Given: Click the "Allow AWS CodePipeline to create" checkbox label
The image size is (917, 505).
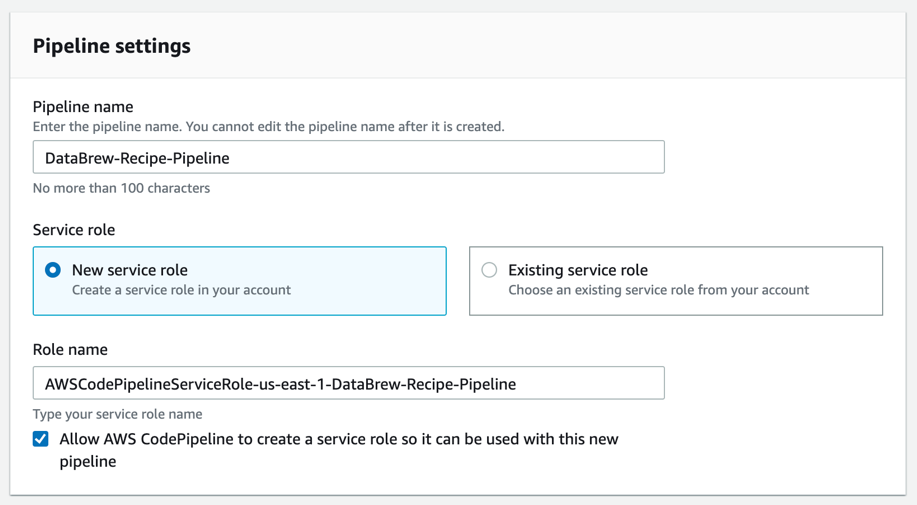Looking at the screenshot, I should pos(339,439).
